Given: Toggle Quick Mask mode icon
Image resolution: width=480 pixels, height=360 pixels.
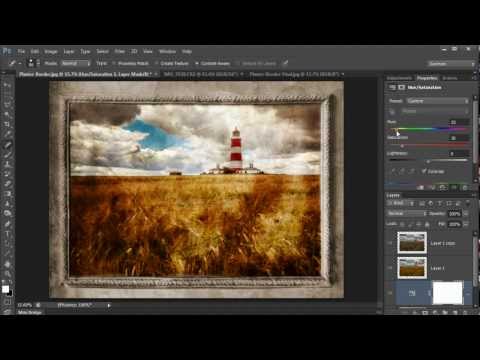Looking at the screenshot, I should [7, 302].
